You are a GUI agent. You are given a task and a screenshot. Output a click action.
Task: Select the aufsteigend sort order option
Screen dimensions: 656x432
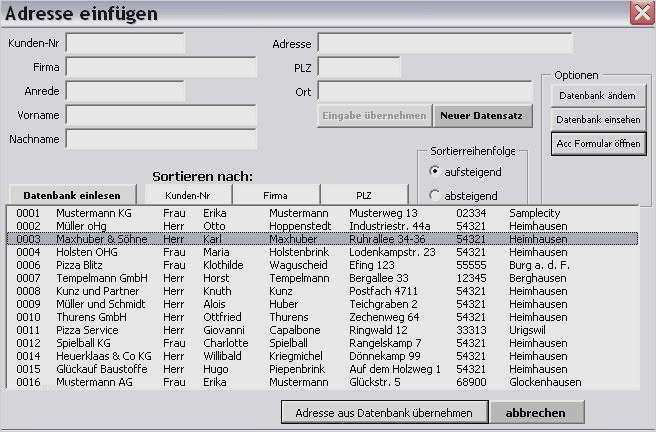tap(434, 171)
